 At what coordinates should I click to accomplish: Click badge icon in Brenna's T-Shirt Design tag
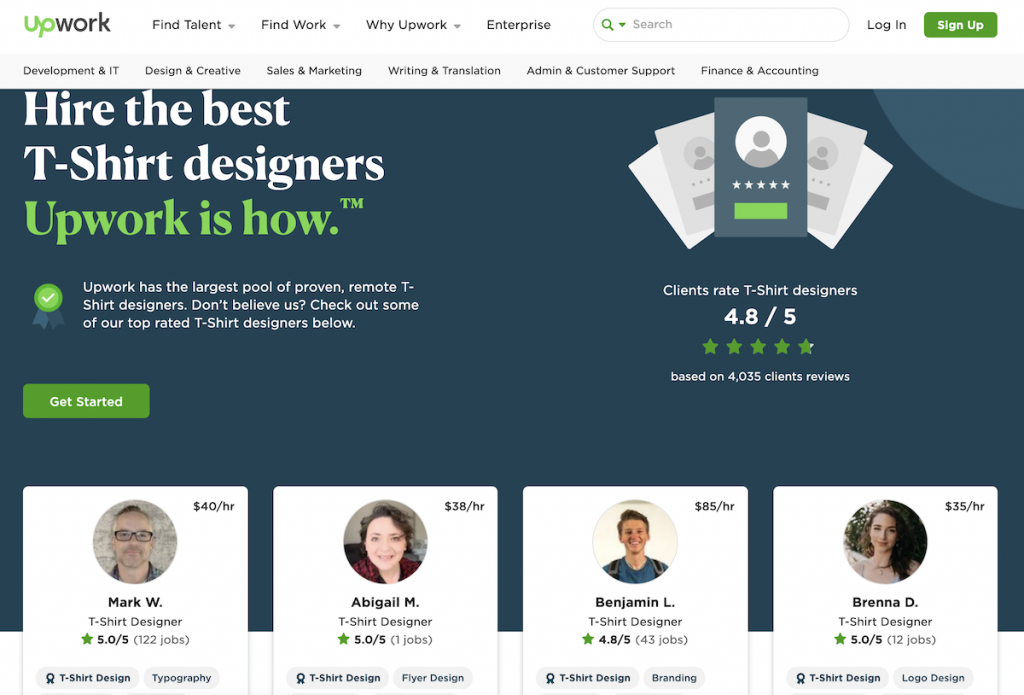coord(801,678)
